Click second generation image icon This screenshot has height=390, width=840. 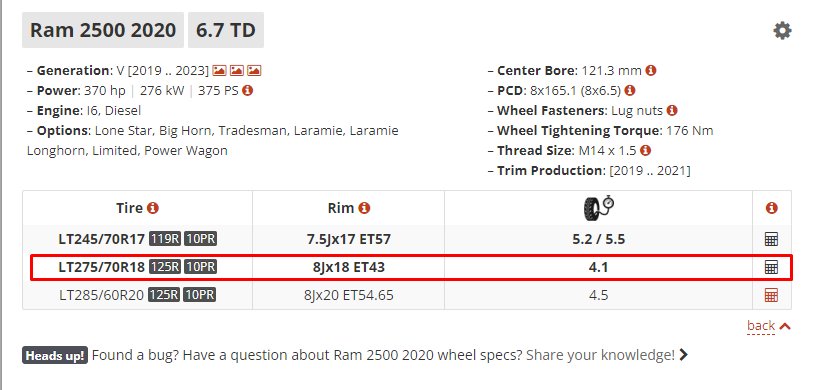237,71
